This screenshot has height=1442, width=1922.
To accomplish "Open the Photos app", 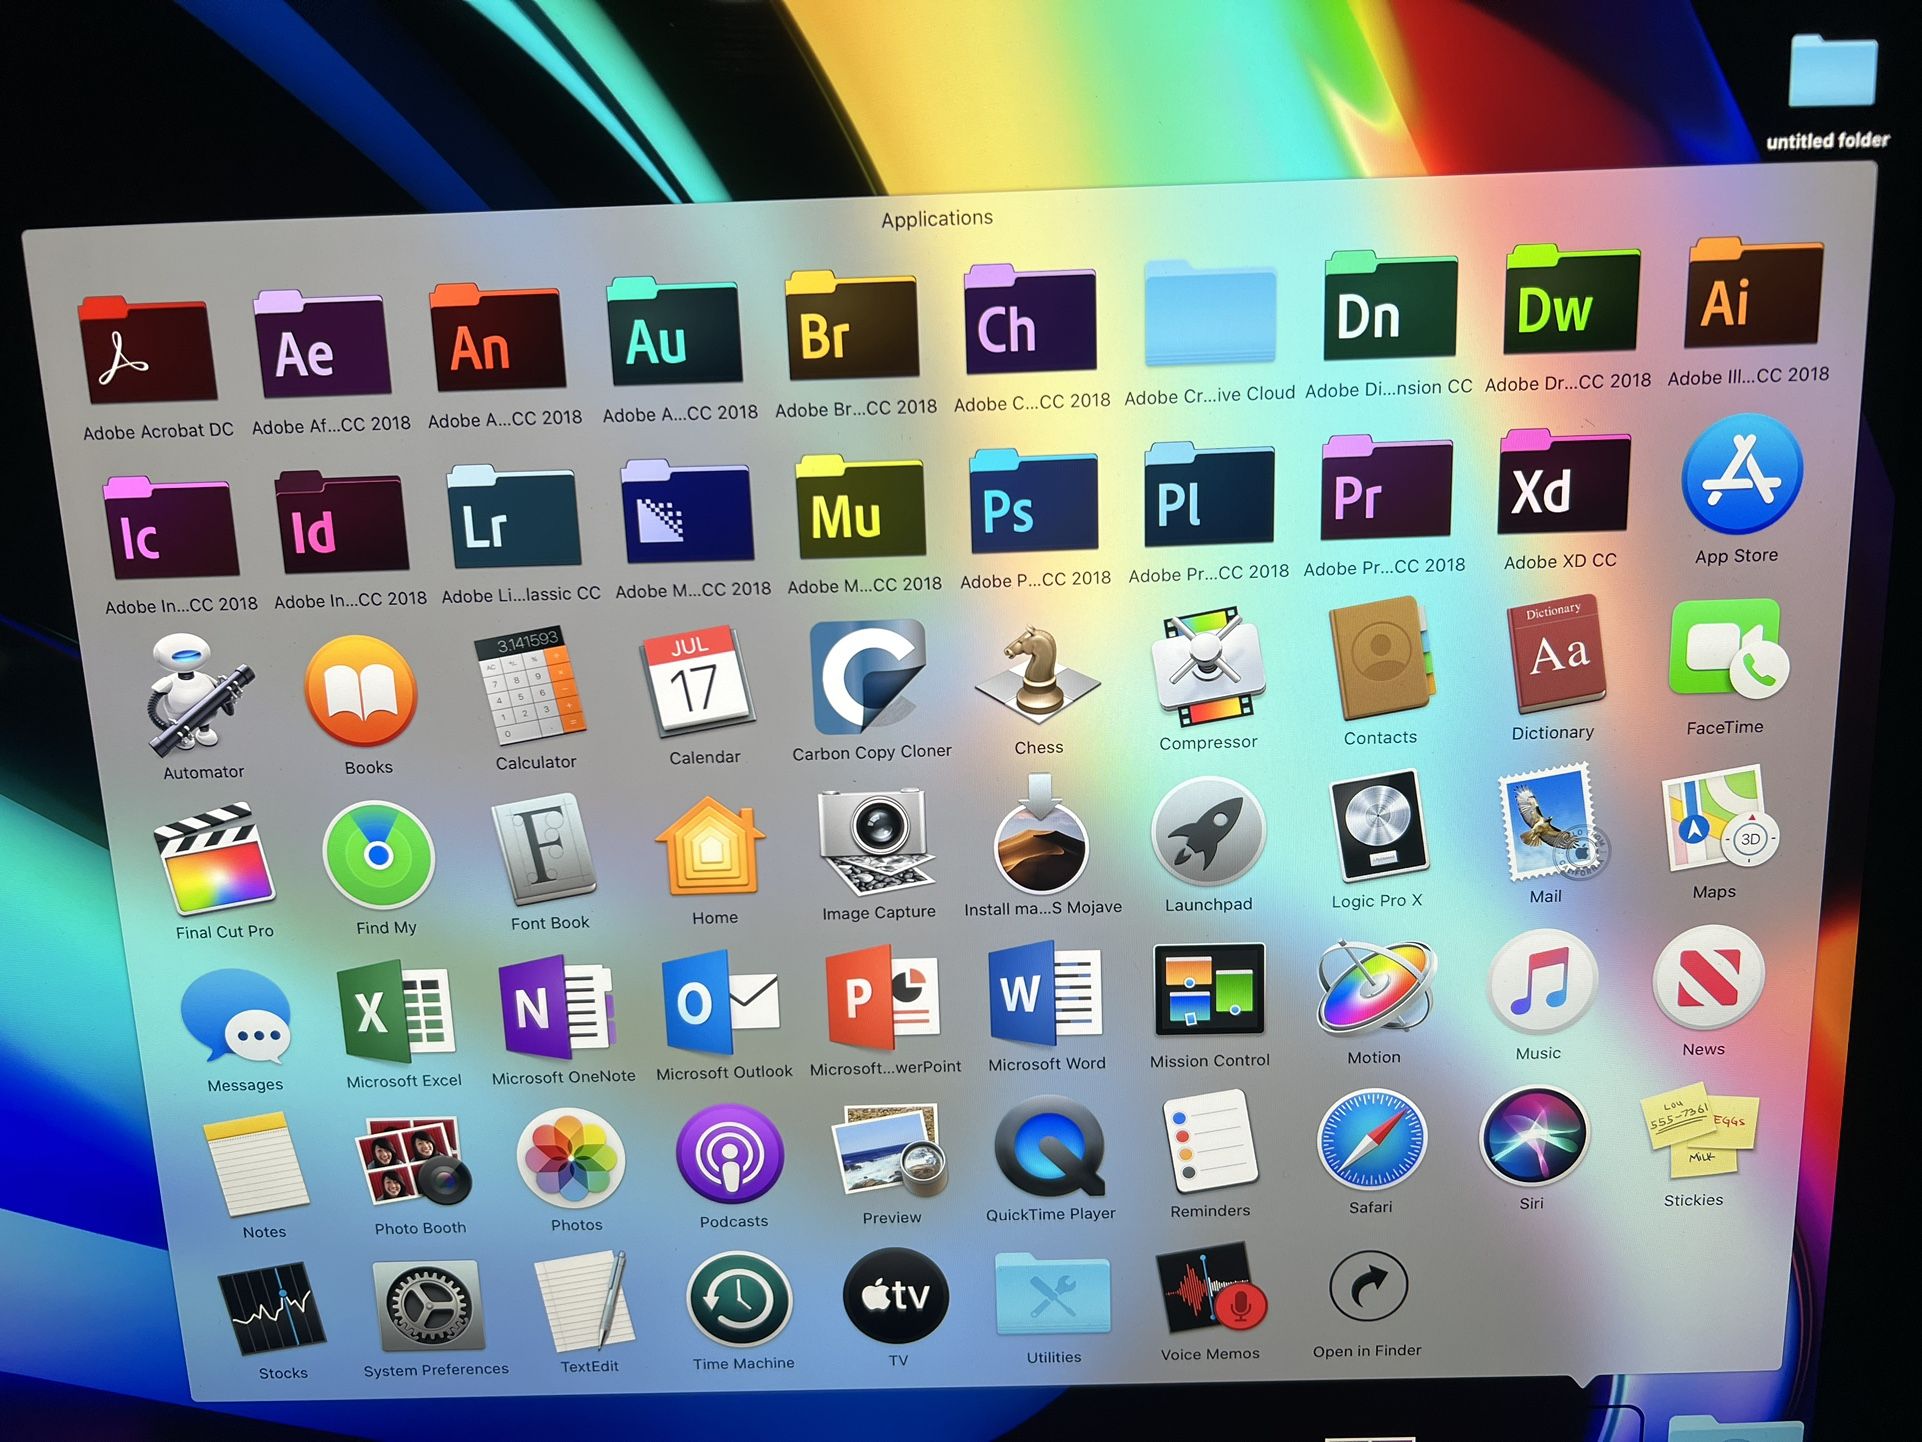I will [571, 1157].
